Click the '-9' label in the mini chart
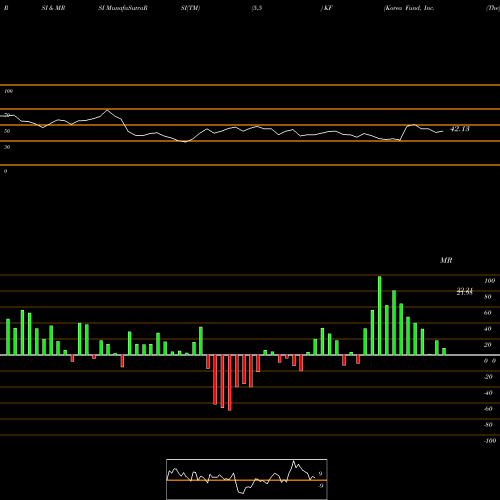Screen dimensions: 500x500 tap(320, 486)
